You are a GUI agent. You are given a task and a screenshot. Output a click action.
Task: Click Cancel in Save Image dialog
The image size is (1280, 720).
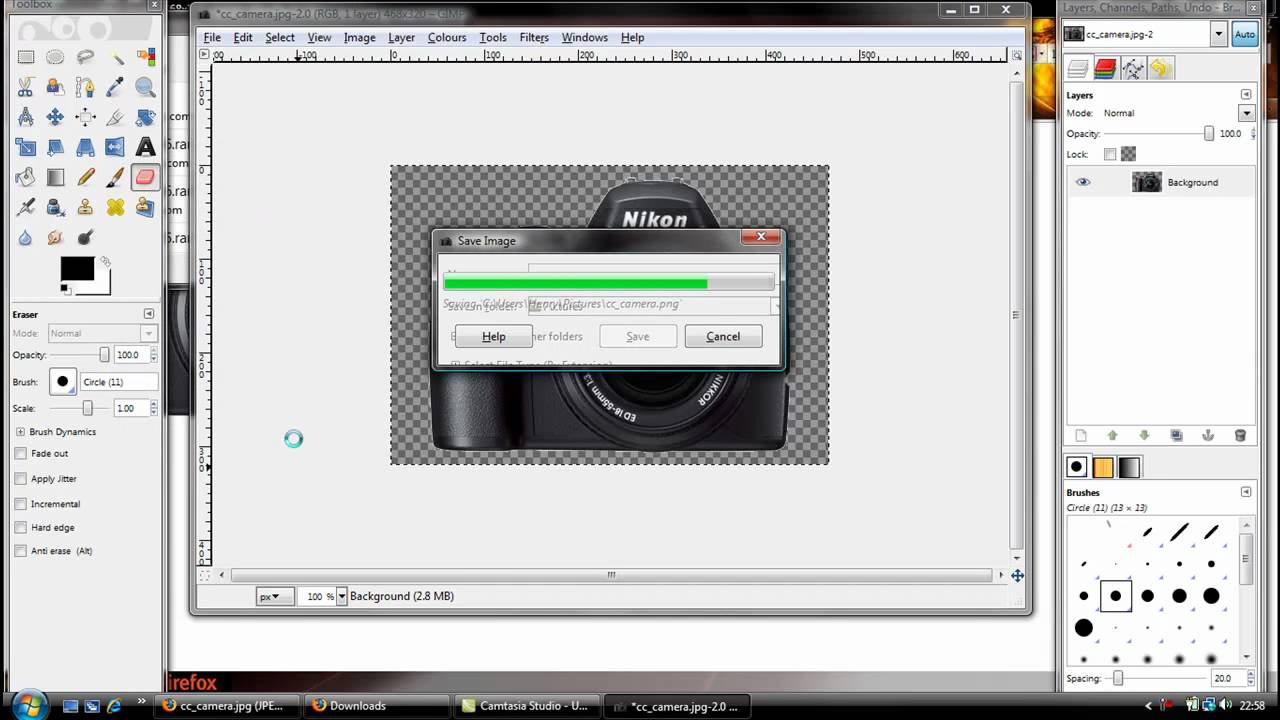[723, 336]
